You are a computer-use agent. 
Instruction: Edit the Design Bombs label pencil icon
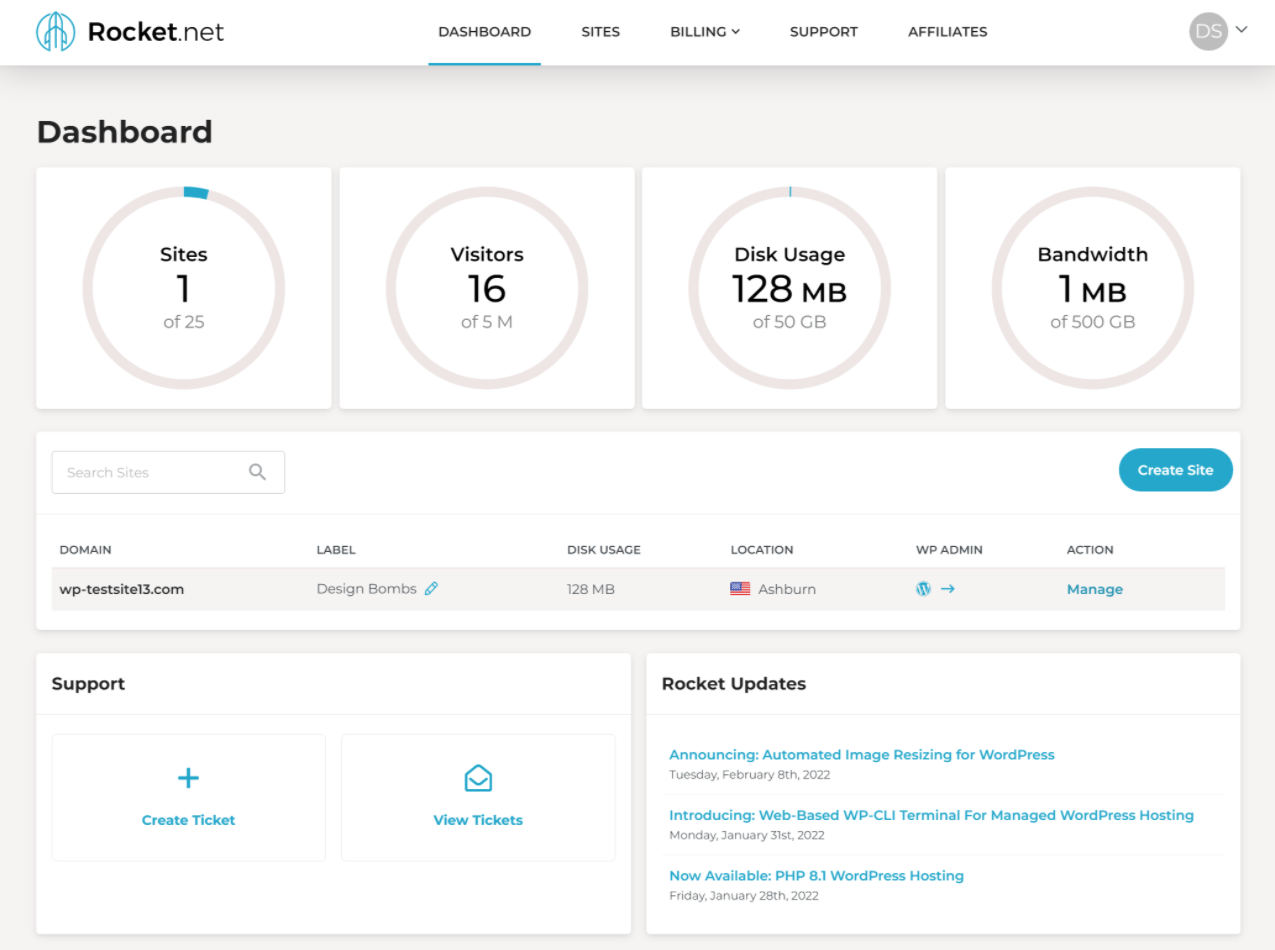[x=431, y=588]
